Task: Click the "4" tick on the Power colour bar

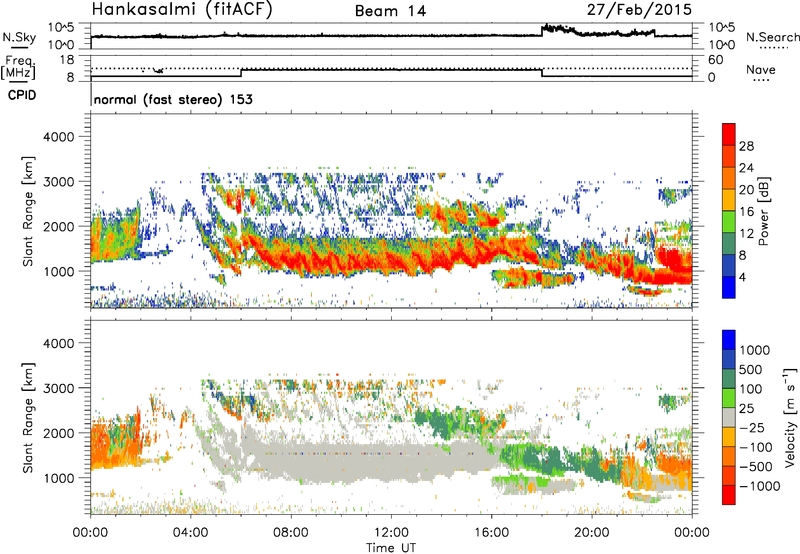Action: (x=742, y=277)
